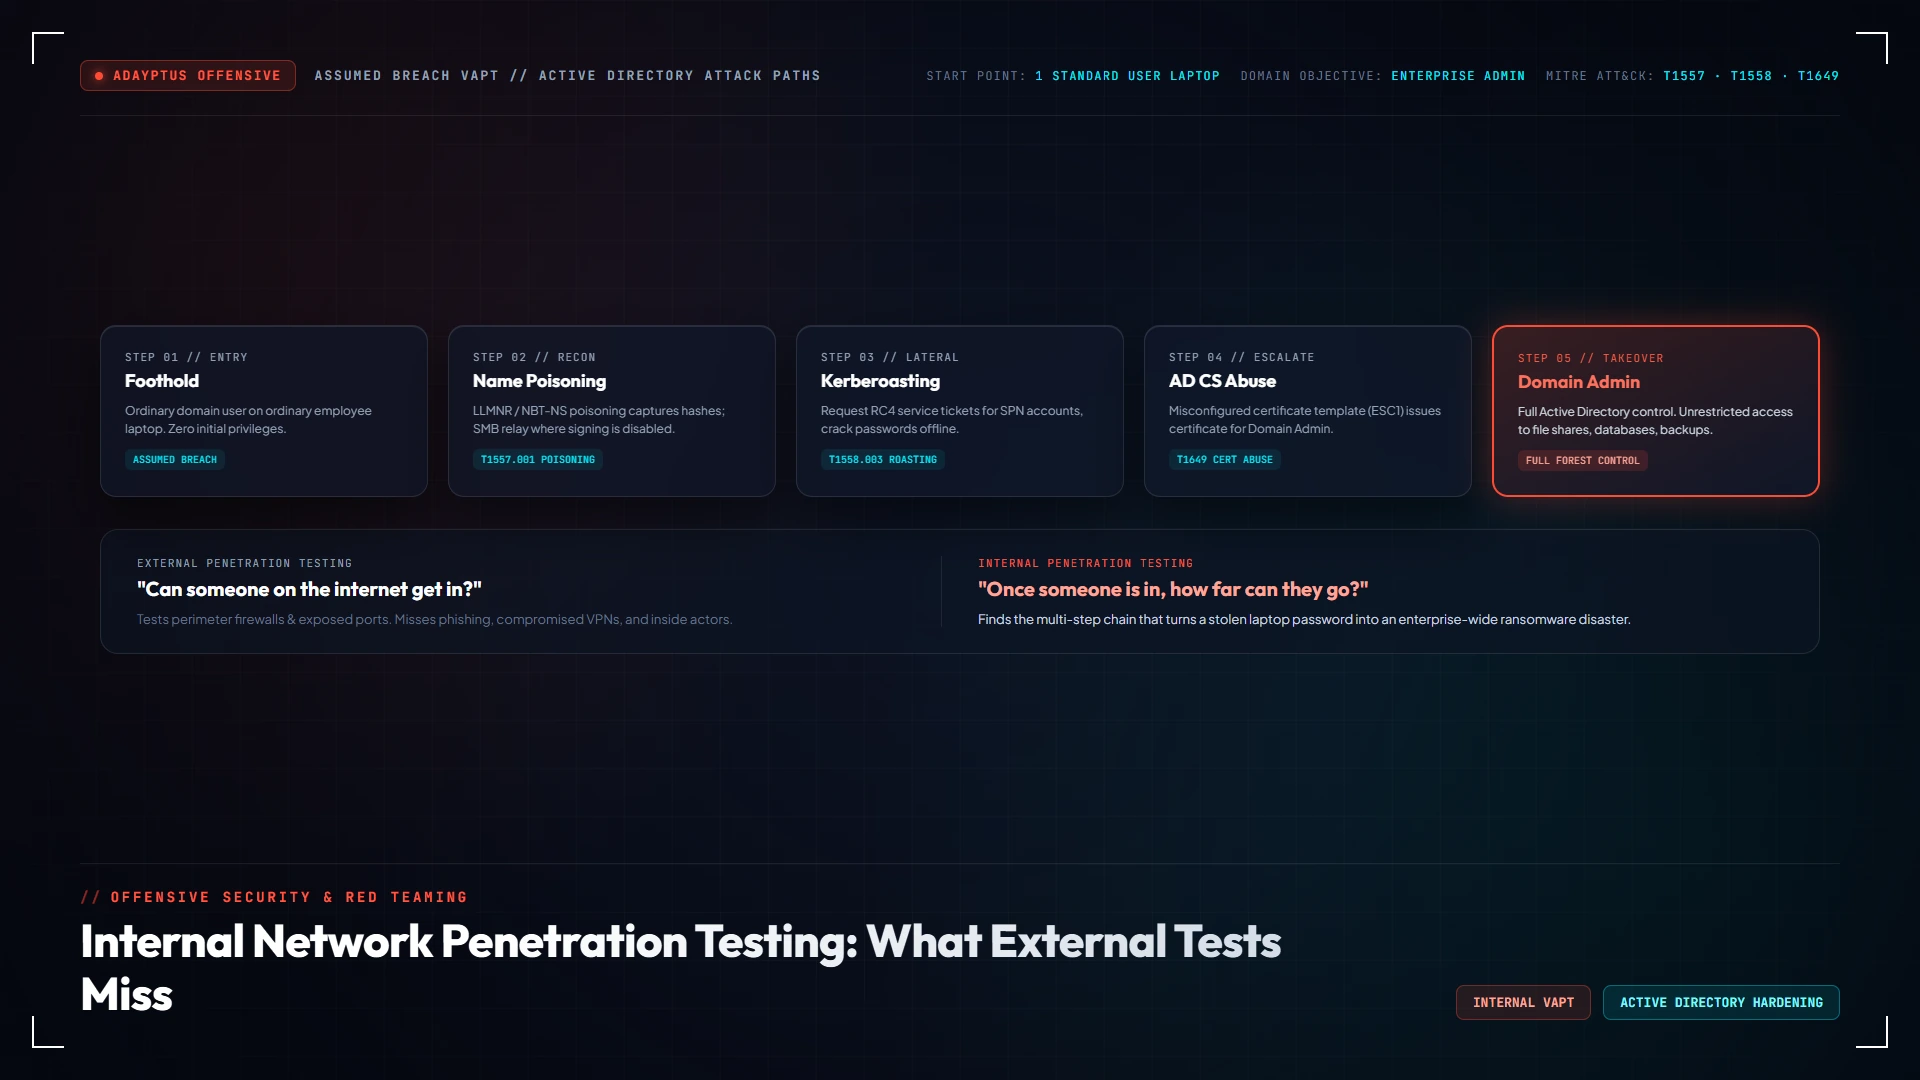Image resolution: width=1920 pixels, height=1080 pixels.
Task: Open the Domain Admin step card title
Action: [x=1579, y=382]
